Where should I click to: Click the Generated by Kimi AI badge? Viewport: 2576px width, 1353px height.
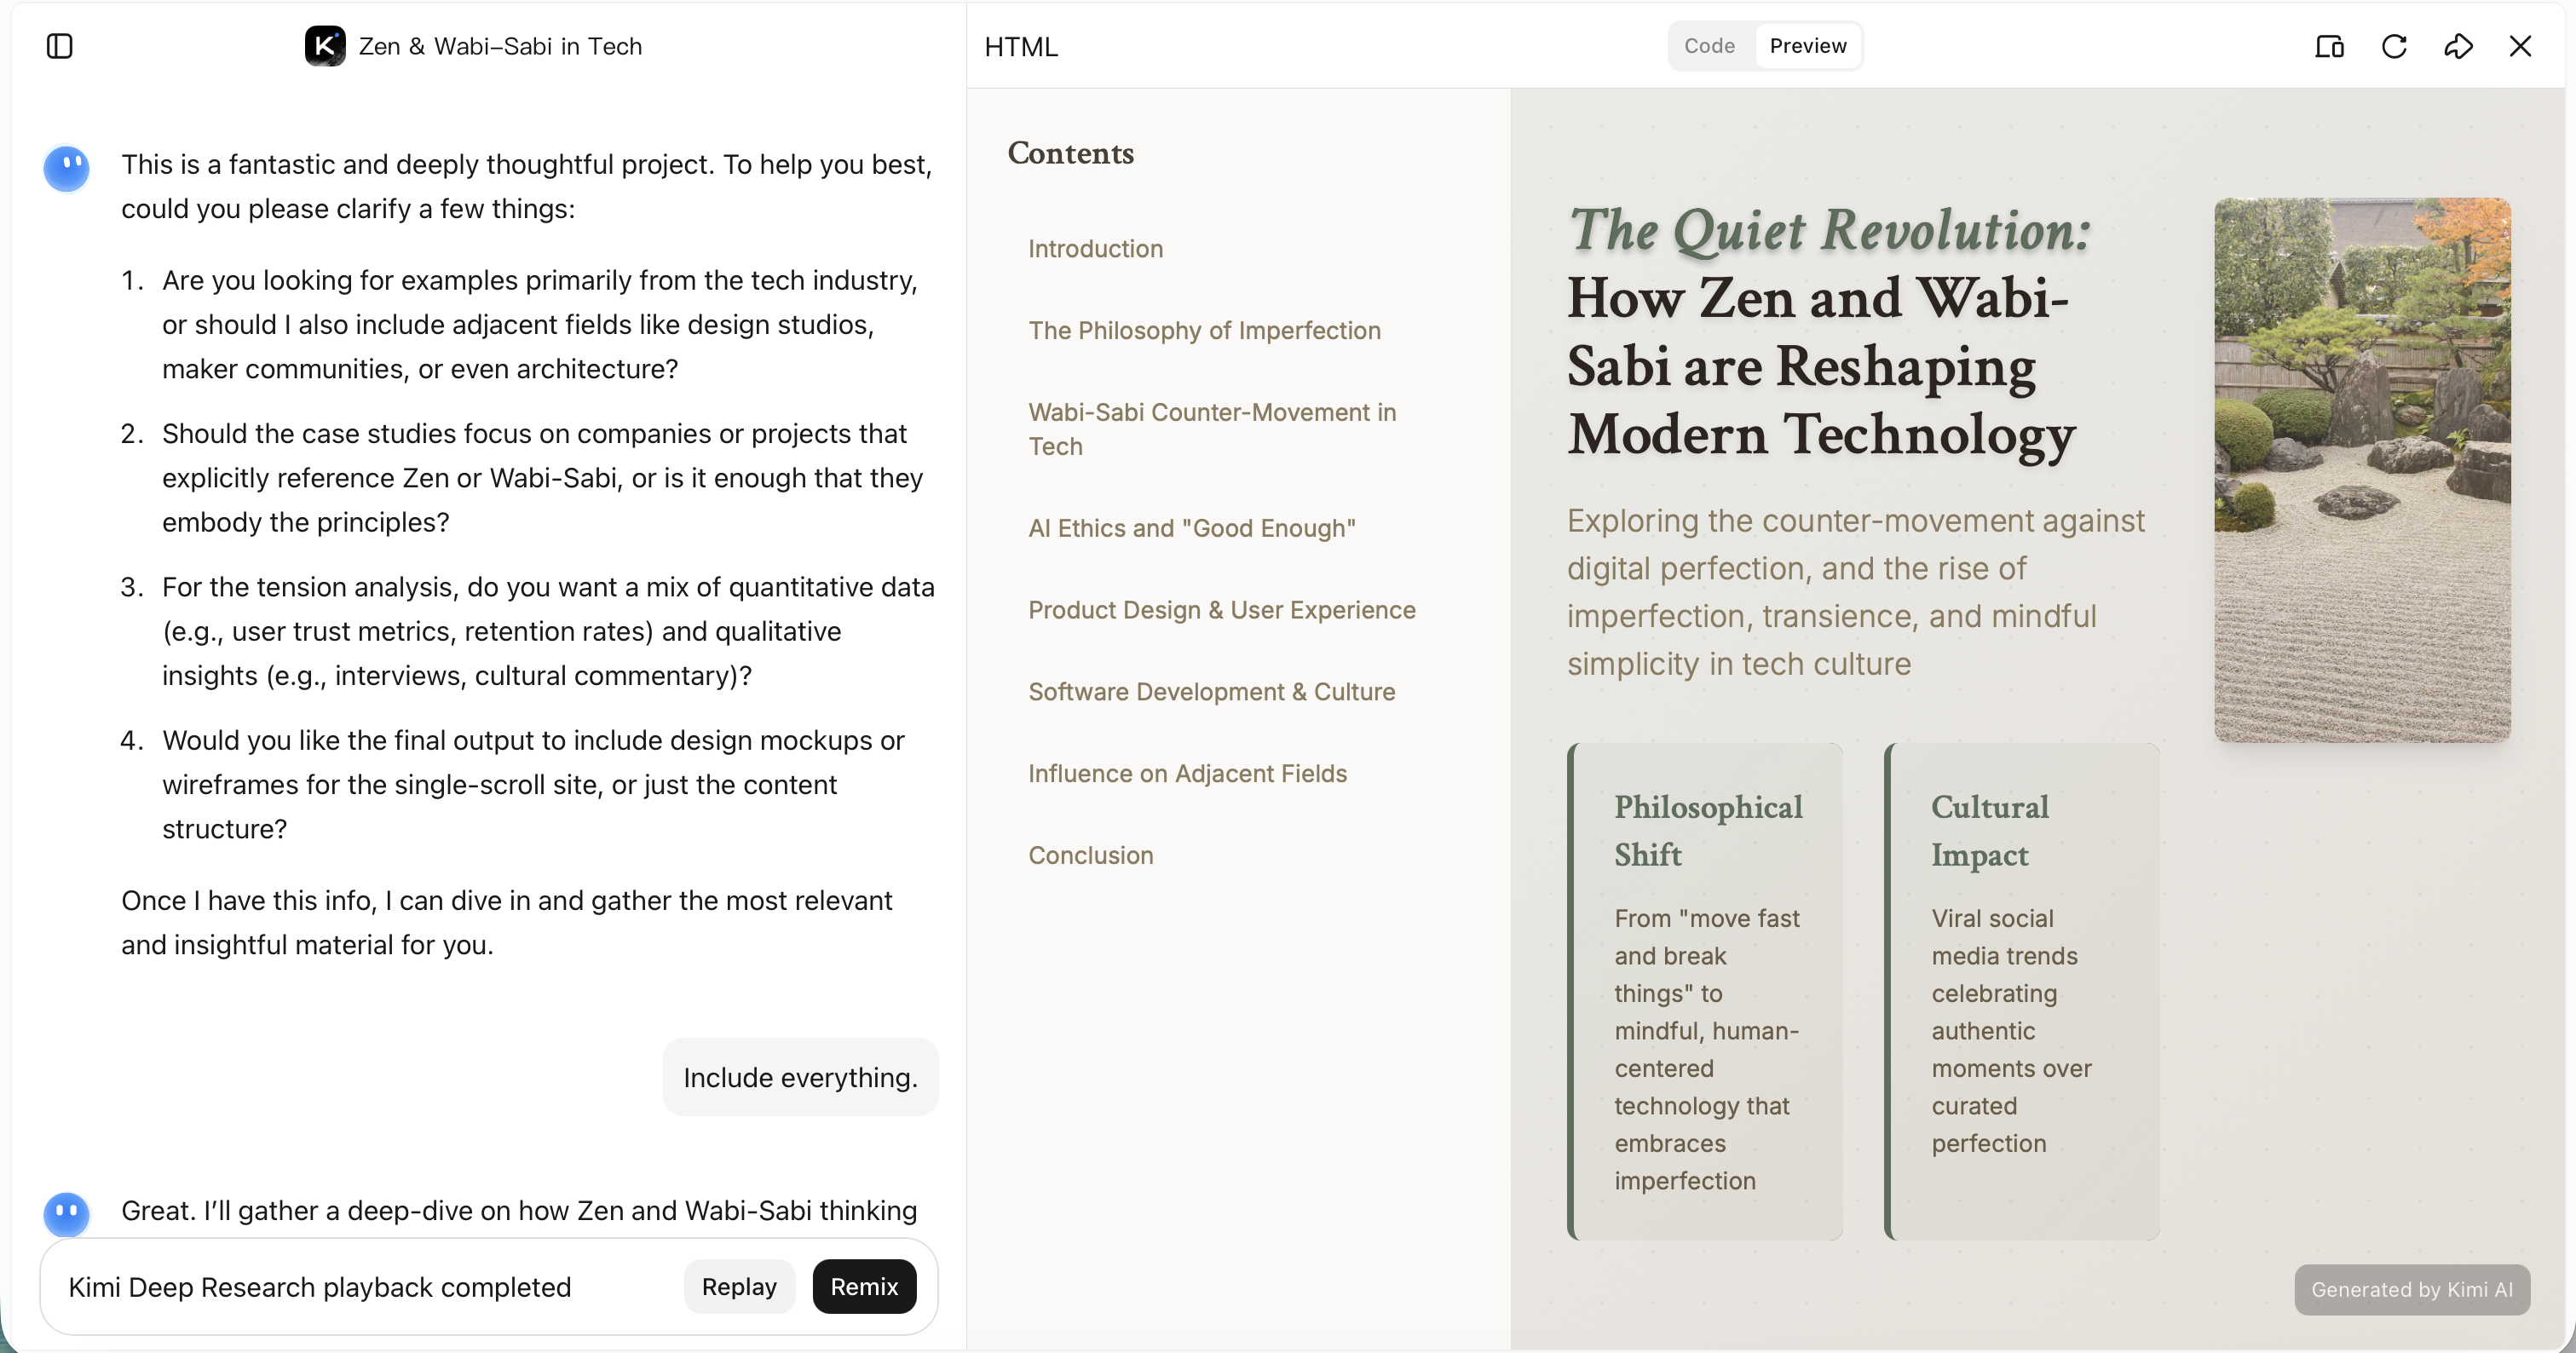pyautogui.click(x=2412, y=1290)
